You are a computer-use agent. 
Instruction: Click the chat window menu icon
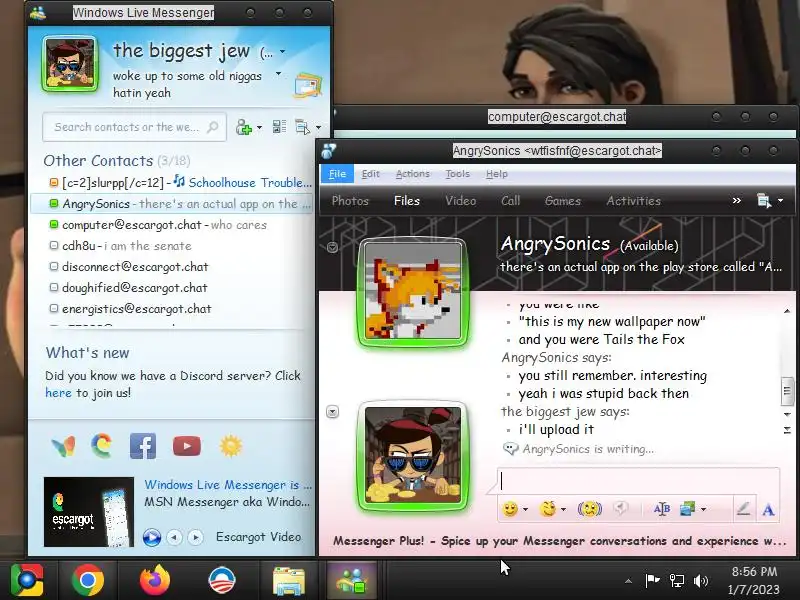764,201
